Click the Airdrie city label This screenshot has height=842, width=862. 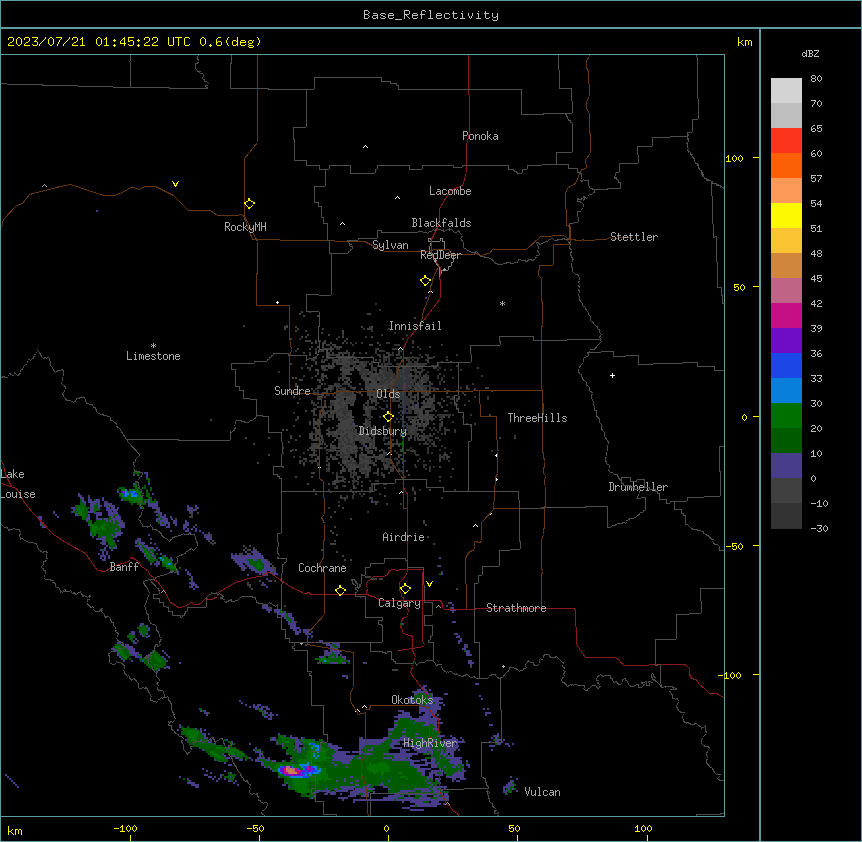pos(404,537)
